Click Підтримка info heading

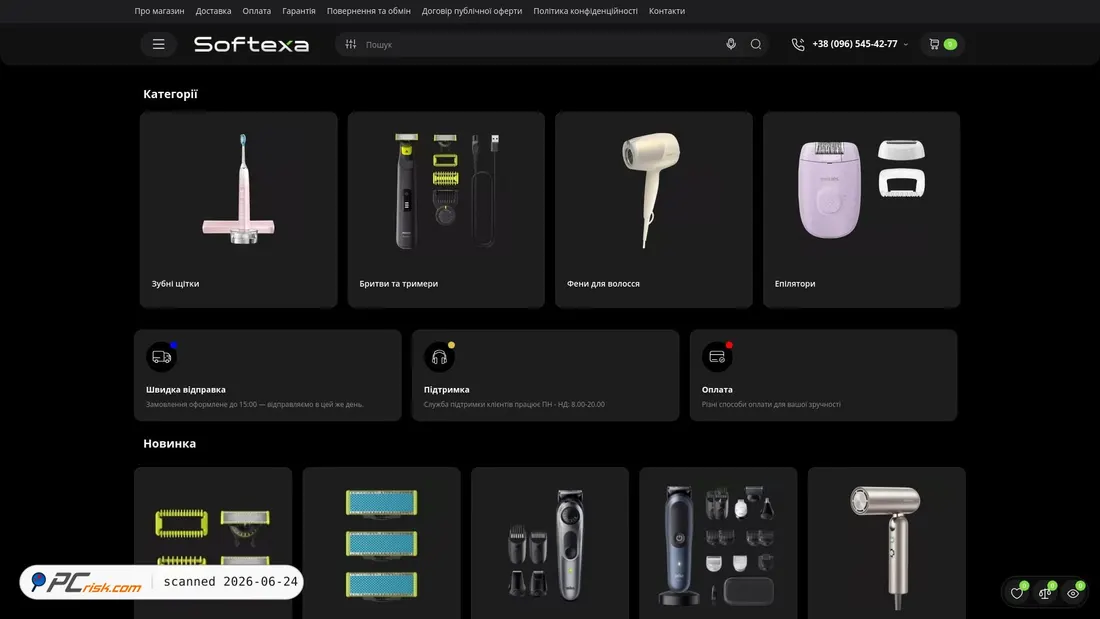pyautogui.click(x=446, y=390)
